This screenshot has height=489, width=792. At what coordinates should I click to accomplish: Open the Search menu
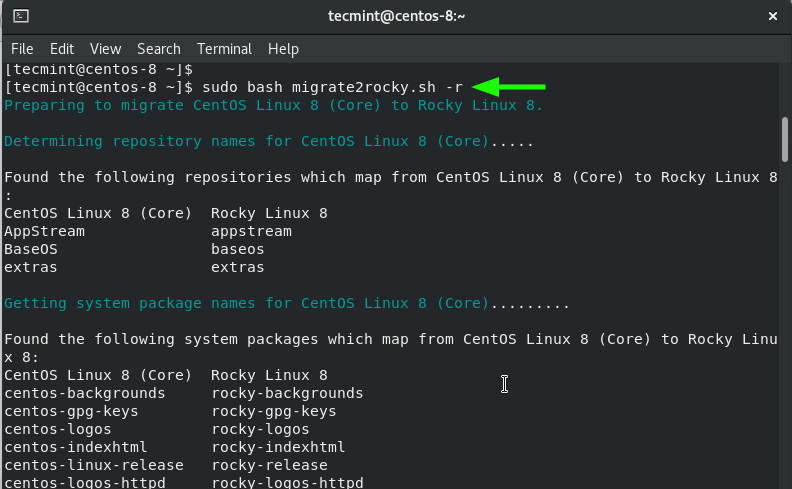pyautogui.click(x=159, y=49)
